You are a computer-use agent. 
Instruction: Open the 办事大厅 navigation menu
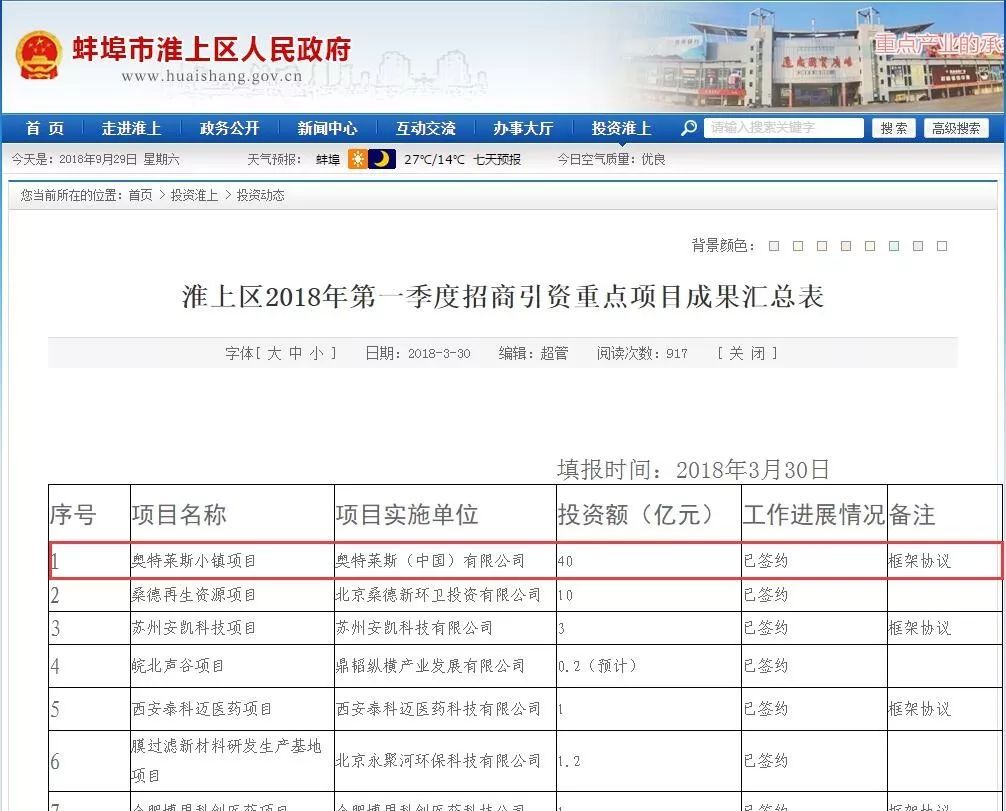(523, 128)
